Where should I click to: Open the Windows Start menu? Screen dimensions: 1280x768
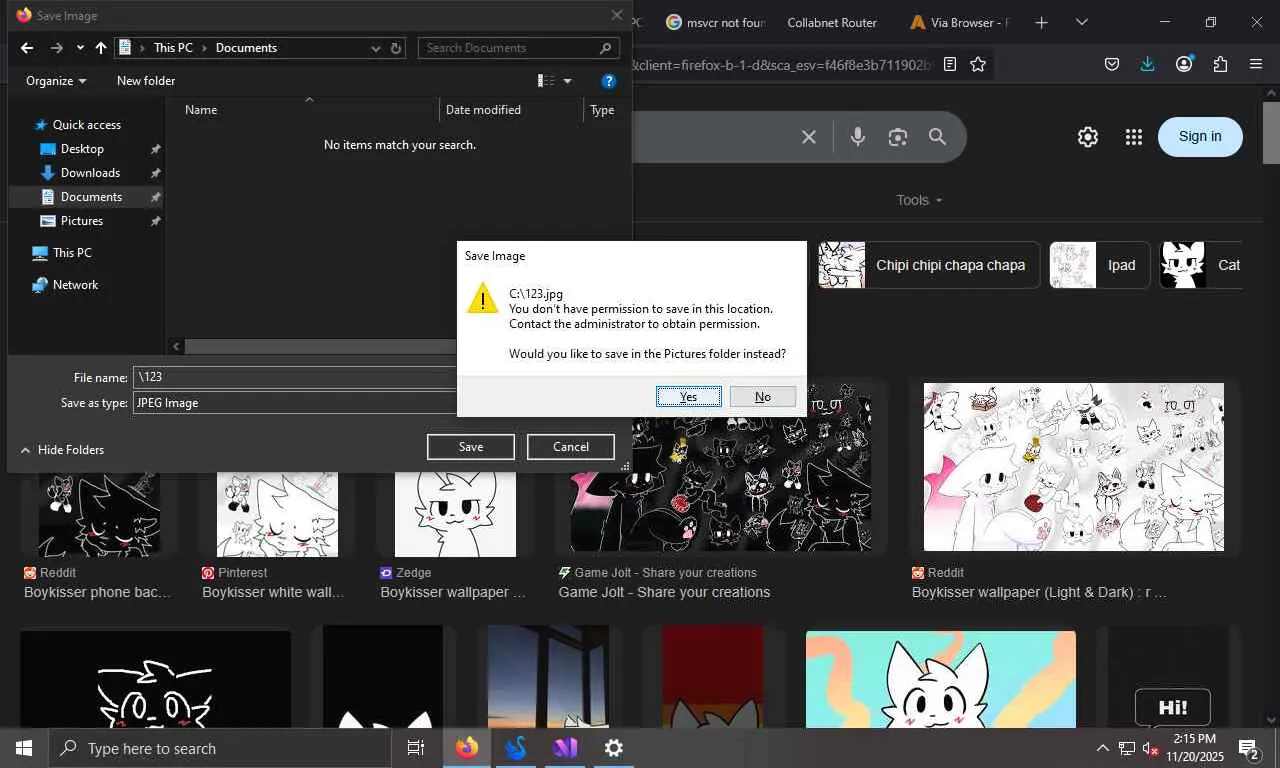[24, 748]
